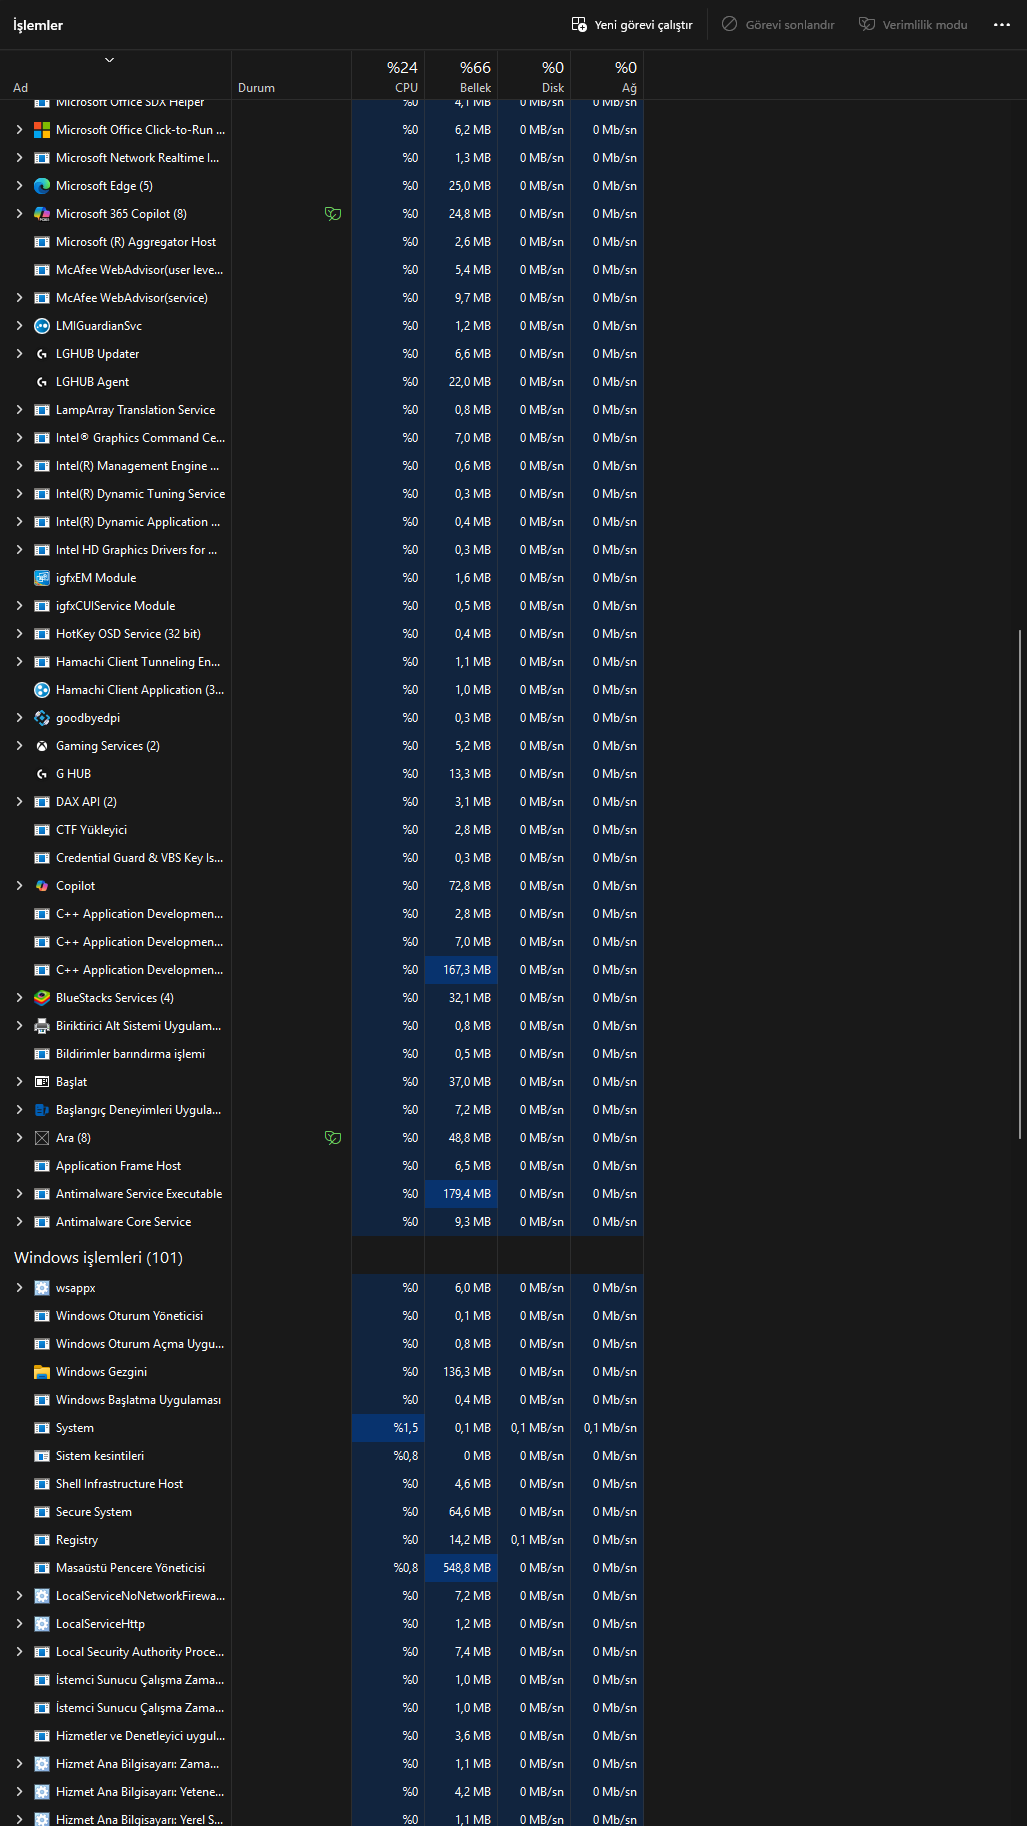The height and width of the screenshot is (1826, 1027).
Task: Click the Hamachi Client Application icon
Action: (42, 690)
